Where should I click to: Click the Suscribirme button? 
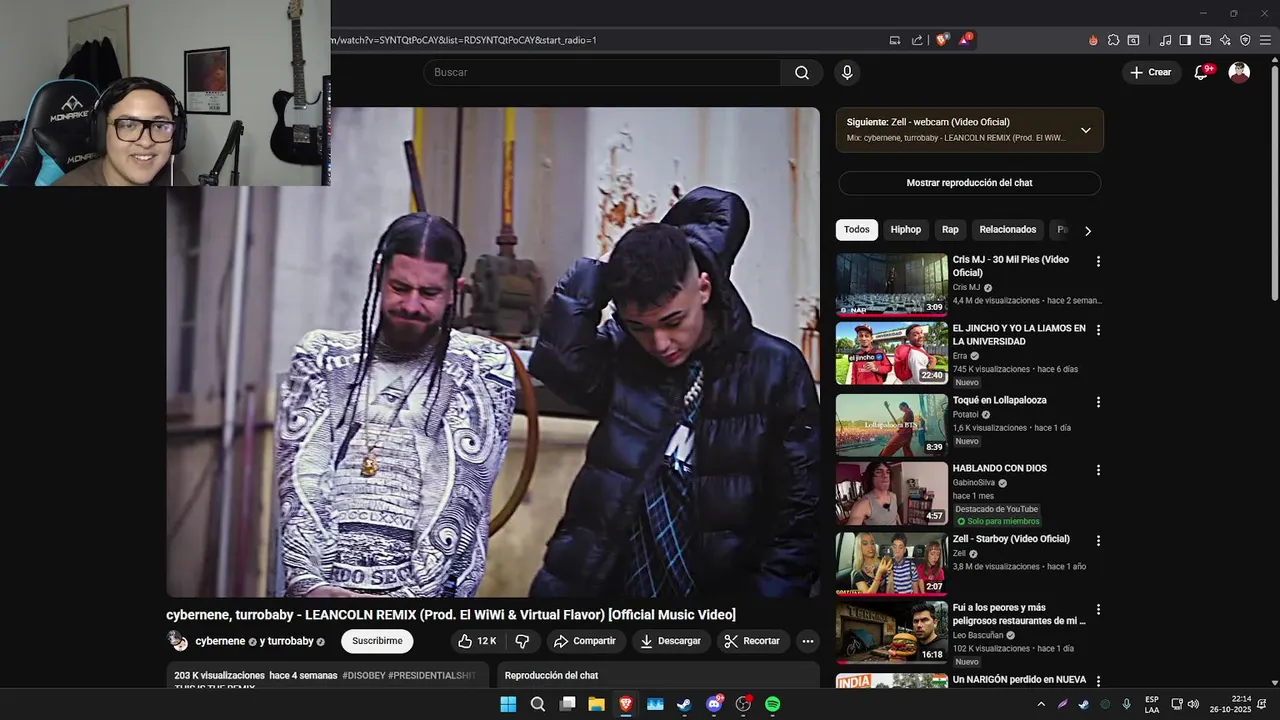377,641
